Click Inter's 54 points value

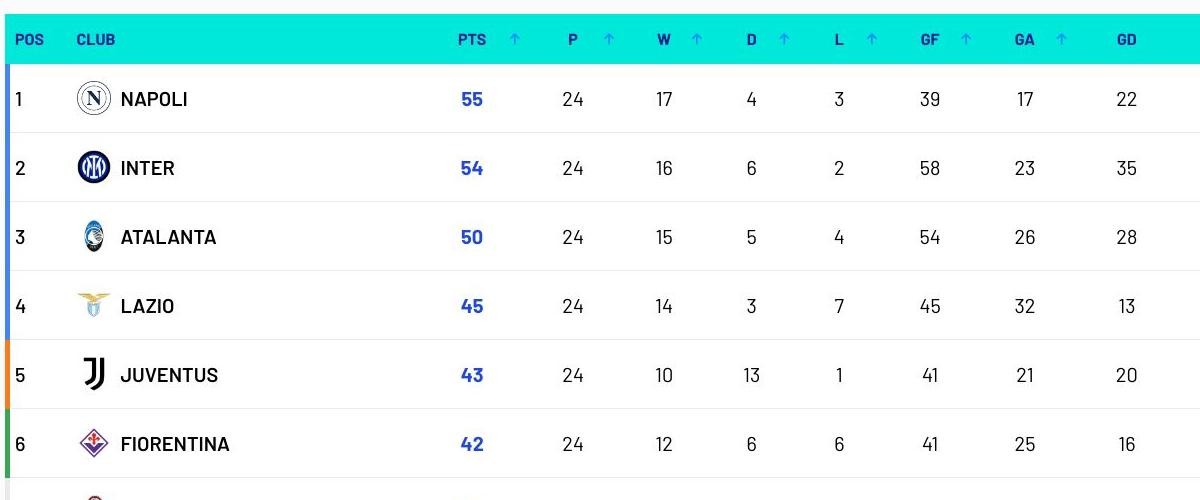click(472, 168)
